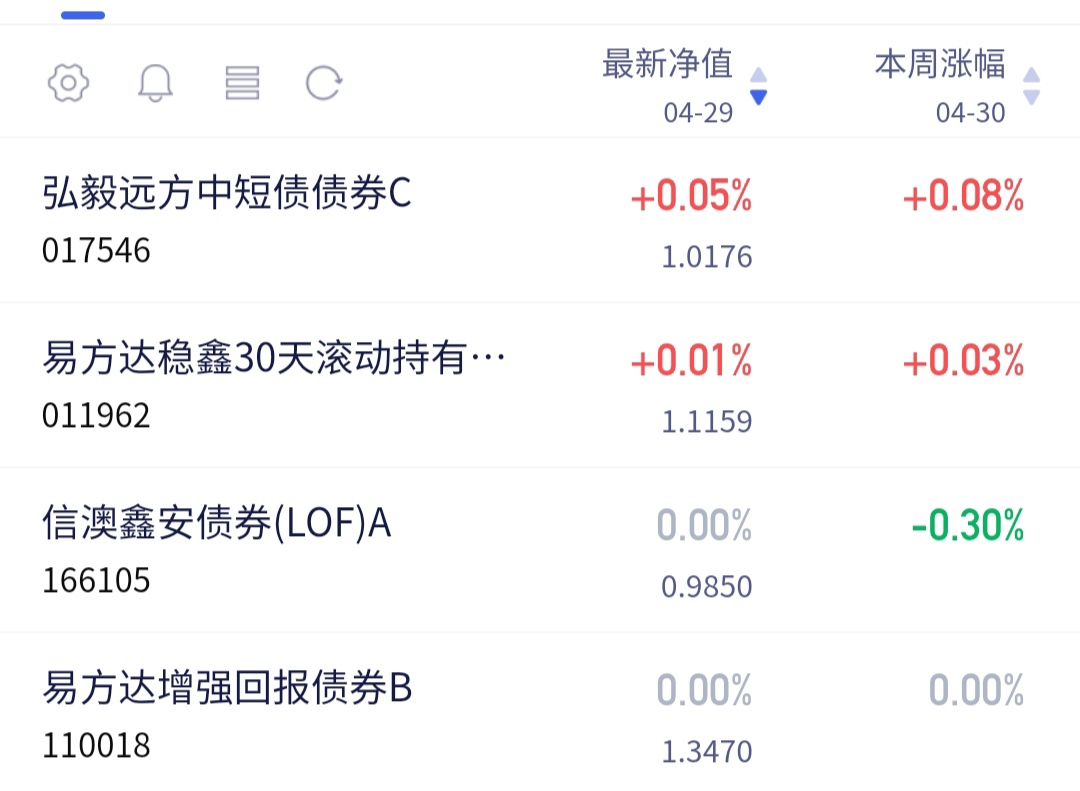Select the 本周涨幅 column header
1080x791 pixels.
point(940,66)
